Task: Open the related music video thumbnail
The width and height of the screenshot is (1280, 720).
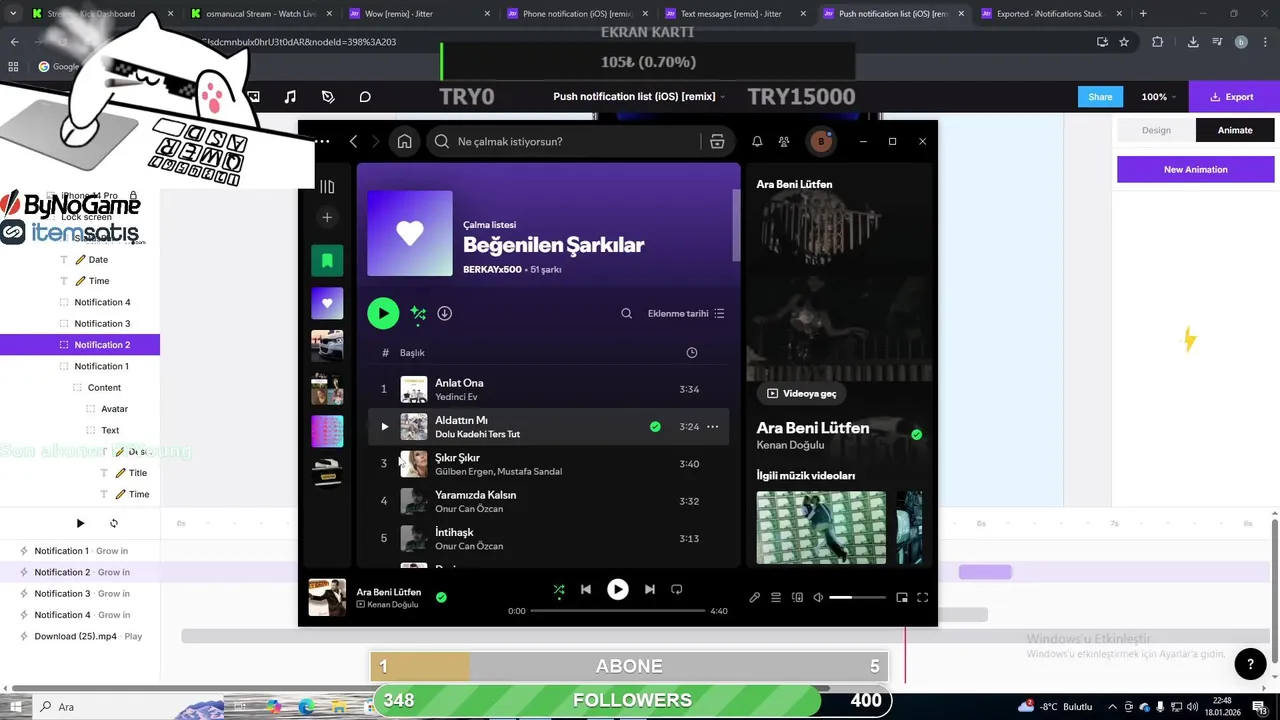Action: [x=821, y=527]
